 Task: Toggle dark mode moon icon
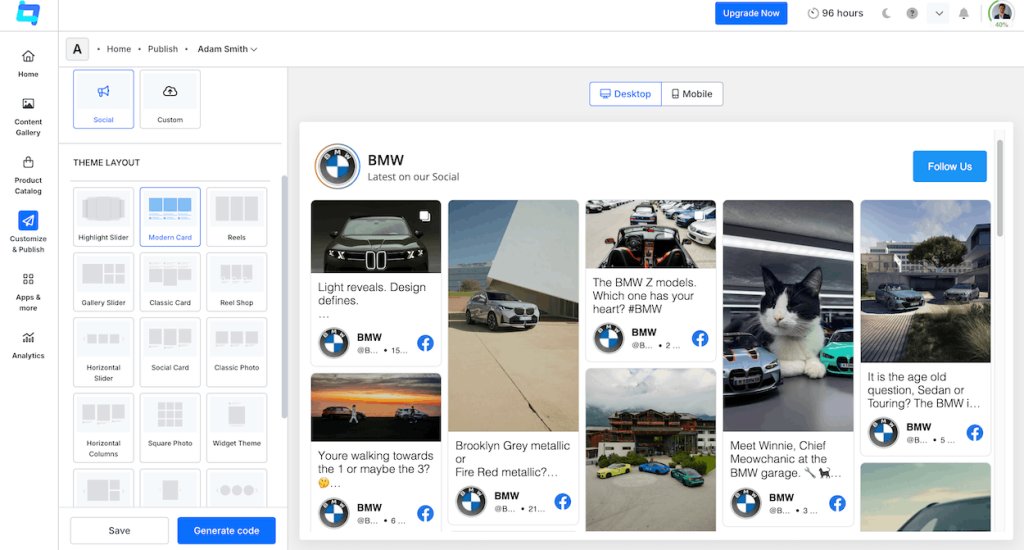pyautogui.click(x=886, y=13)
